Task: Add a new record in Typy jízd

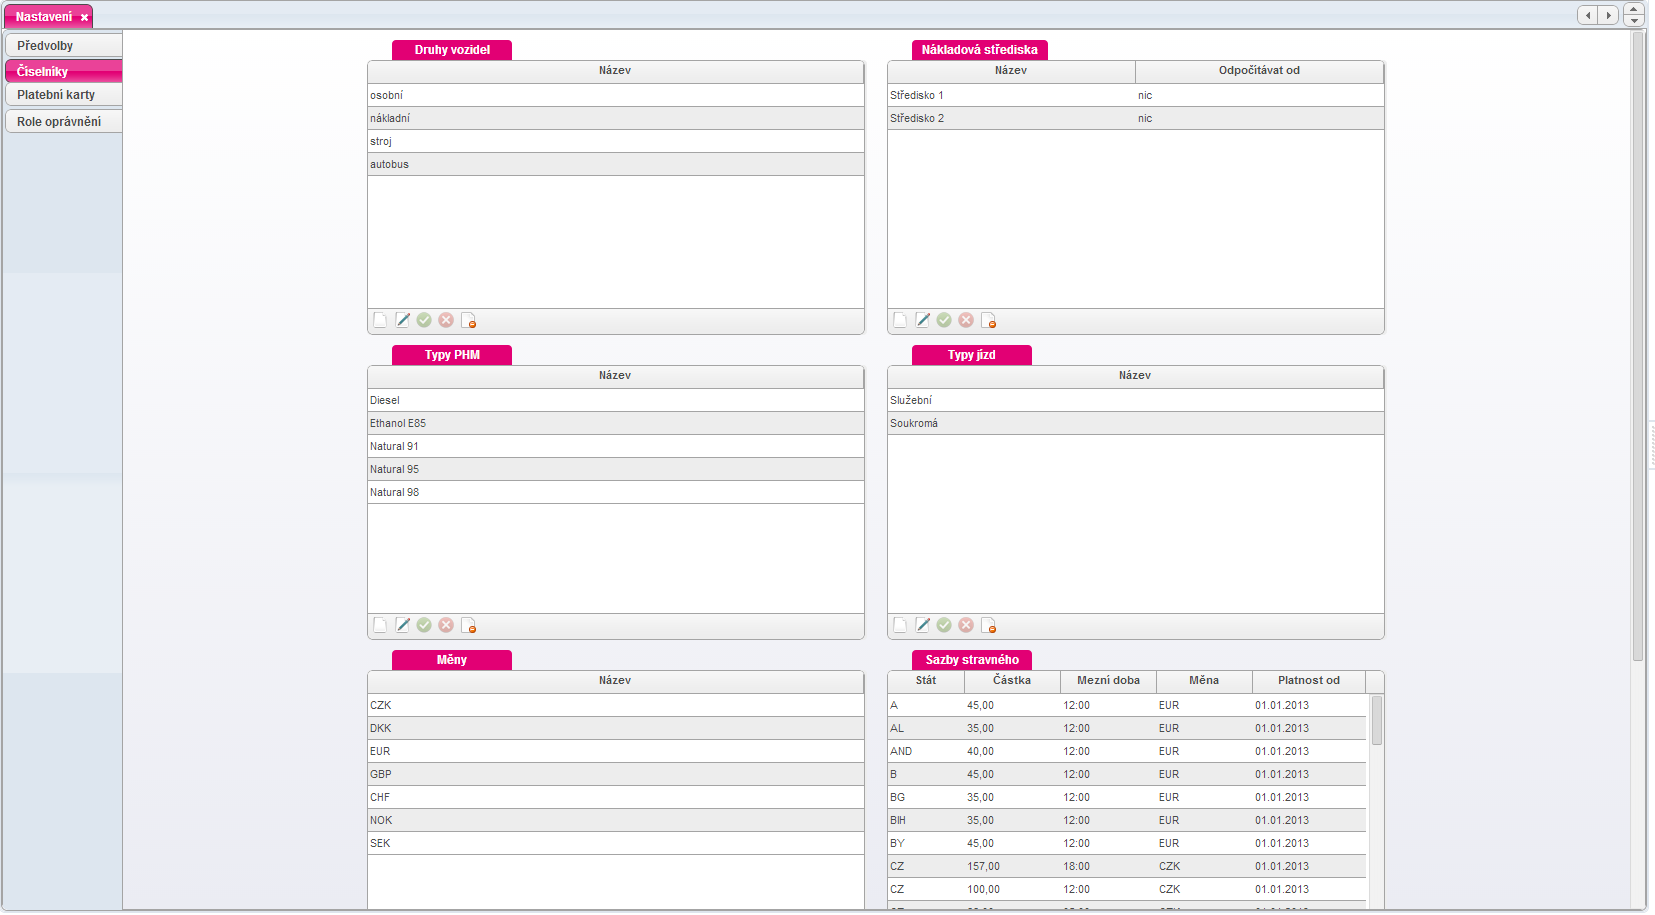Action: click(900, 625)
